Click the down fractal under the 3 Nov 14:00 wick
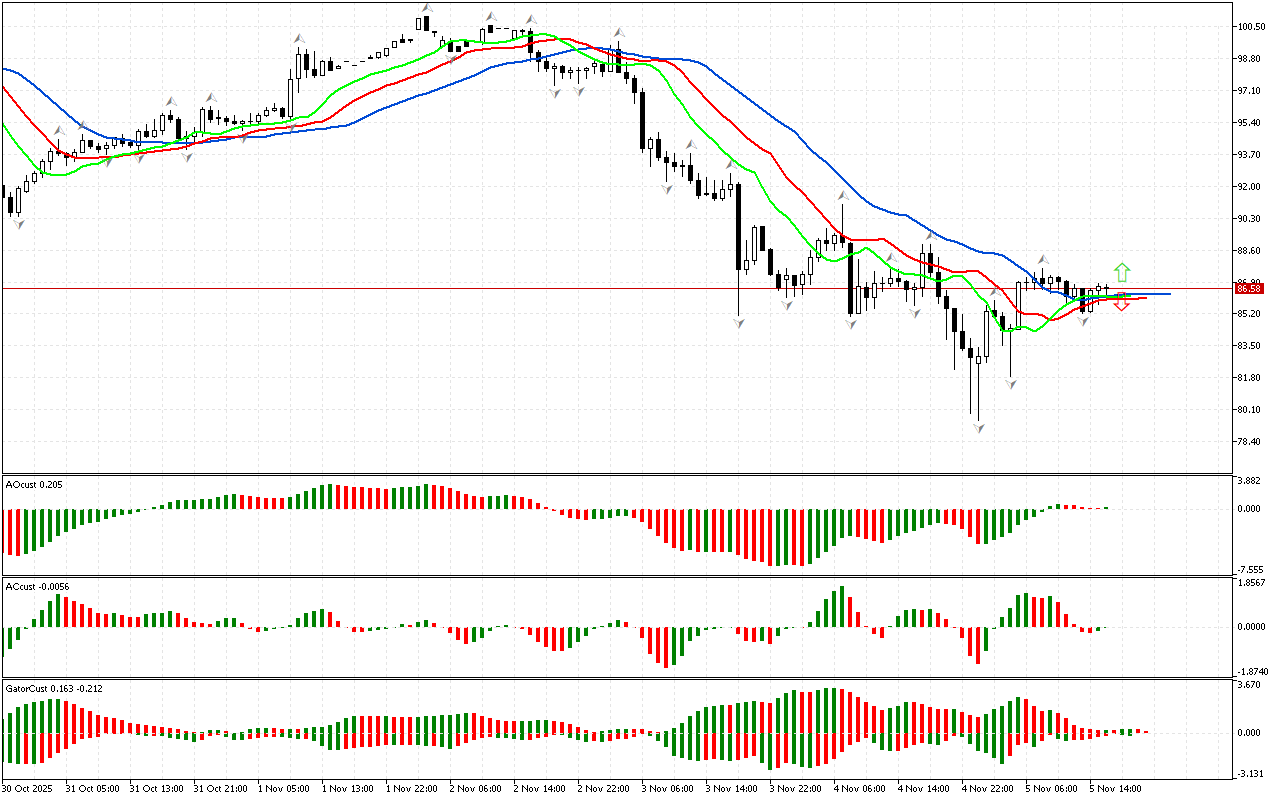1280x800 pixels. pyautogui.click(x=739, y=323)
